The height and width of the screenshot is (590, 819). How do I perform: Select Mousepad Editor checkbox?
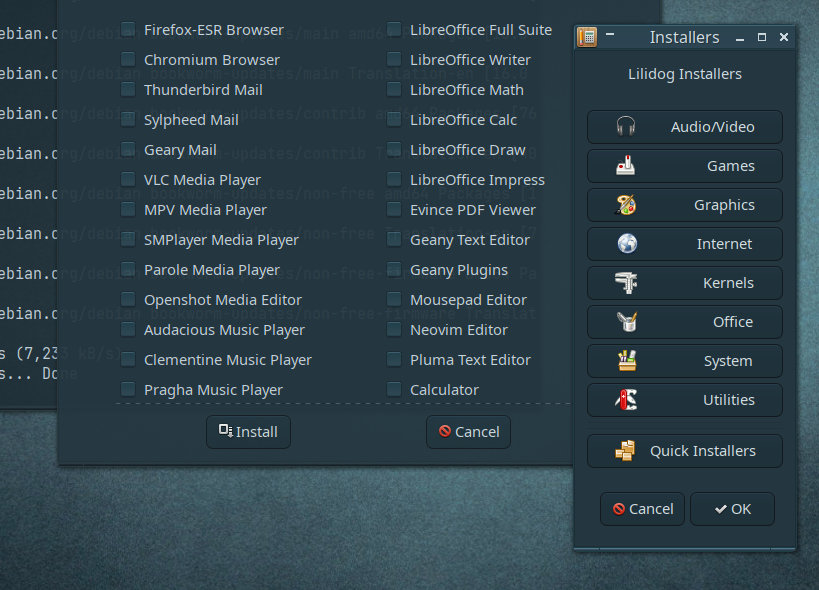[394, 299]
